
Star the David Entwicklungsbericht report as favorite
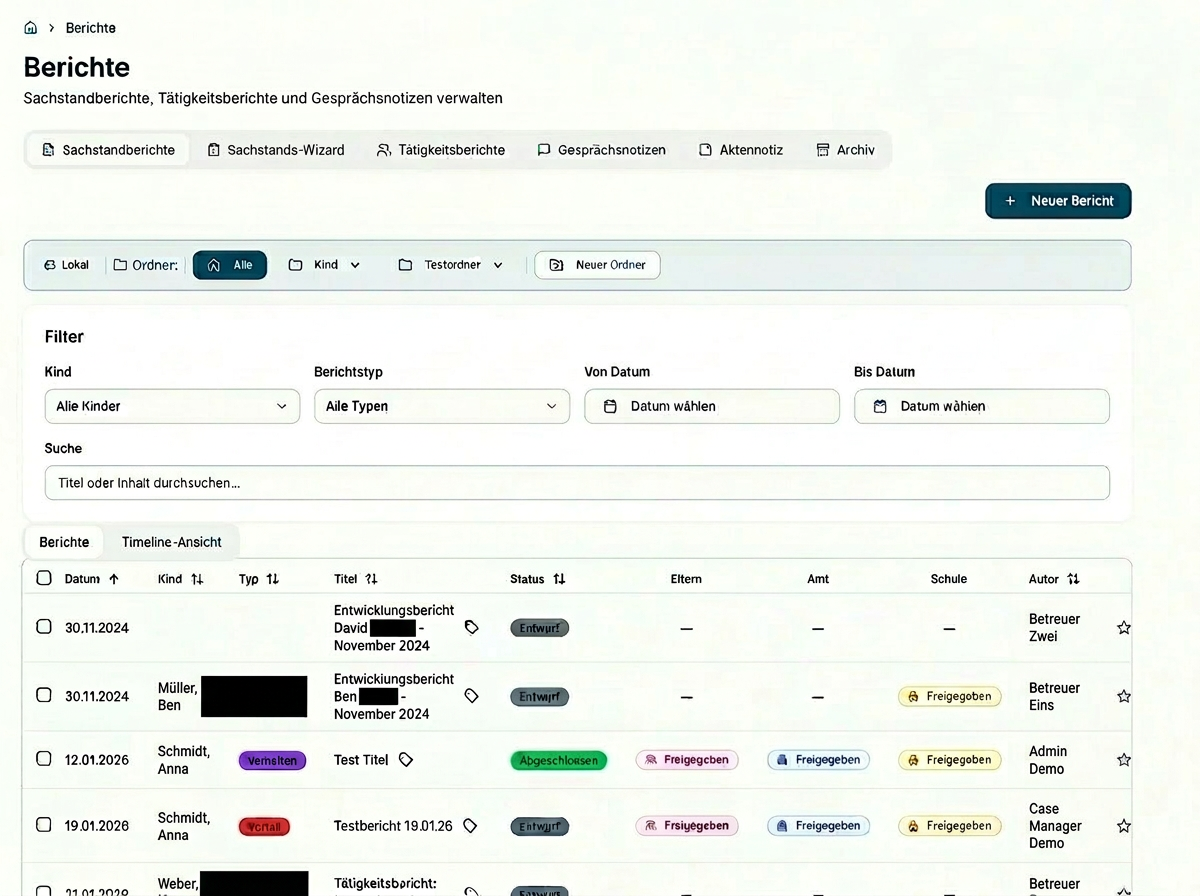click(1123, 628)
